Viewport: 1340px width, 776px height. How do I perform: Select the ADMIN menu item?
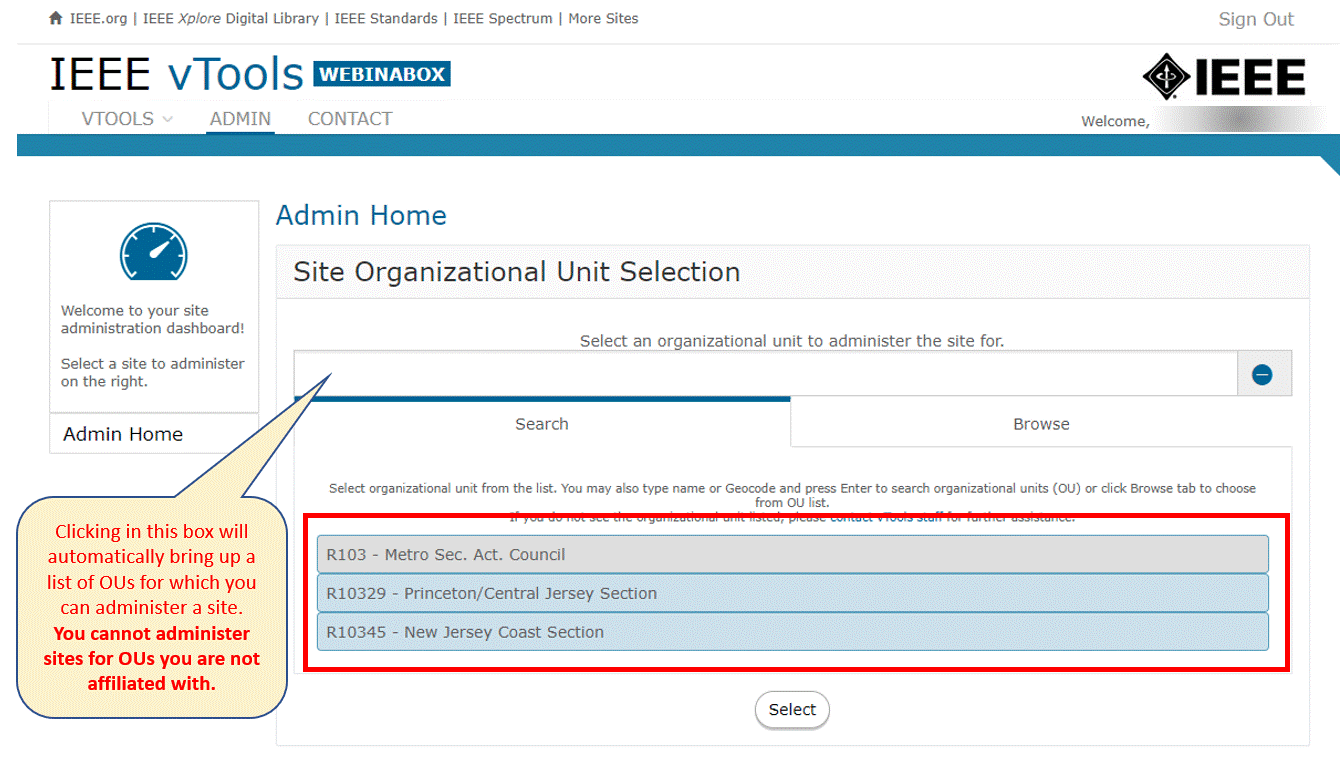pos(240,119)
